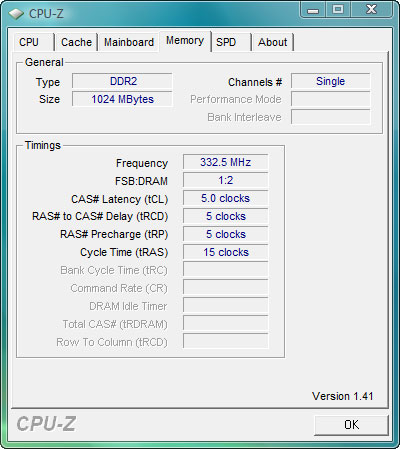Click the RAS# Precharge value field
400x449 pixels.
226,234
